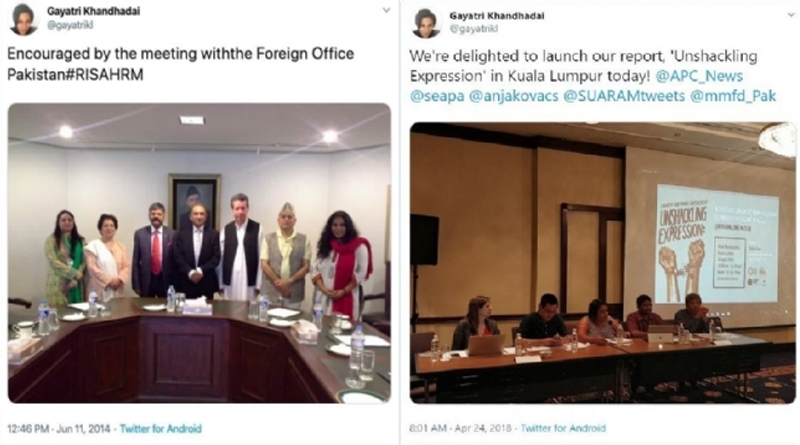Click the @SUARAMtweets mention
The width and height of the screenshot is (800, 445).
[x=624, y=96]
